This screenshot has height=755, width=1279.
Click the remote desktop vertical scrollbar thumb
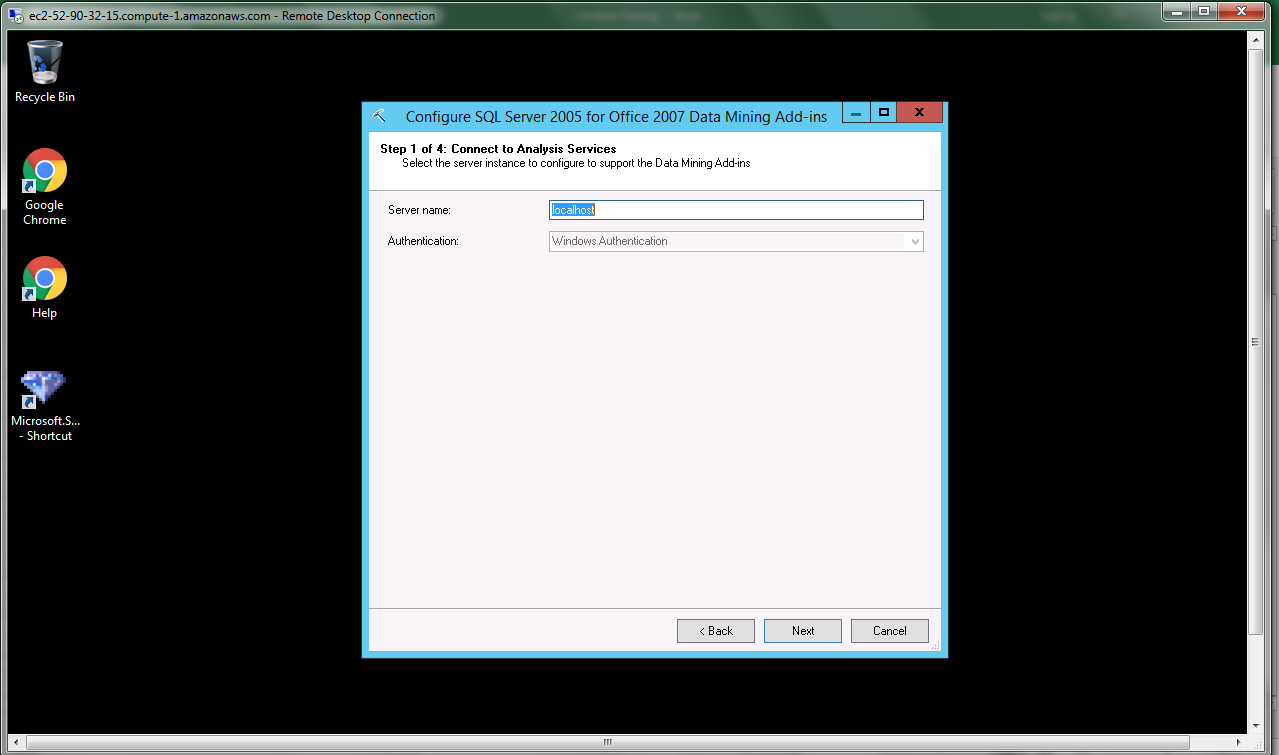(x=1256, y=340)
